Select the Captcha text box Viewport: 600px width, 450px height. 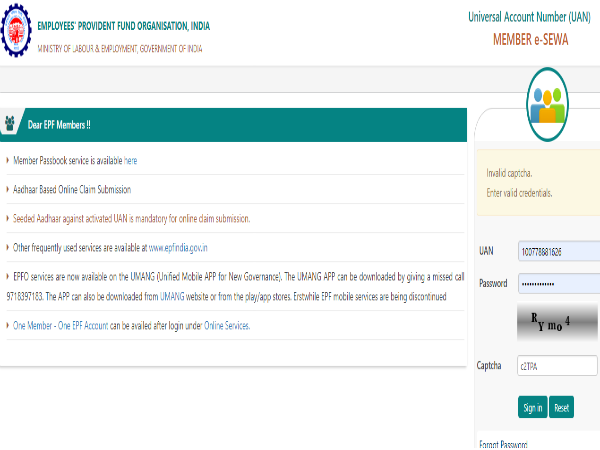pos(557,366)
